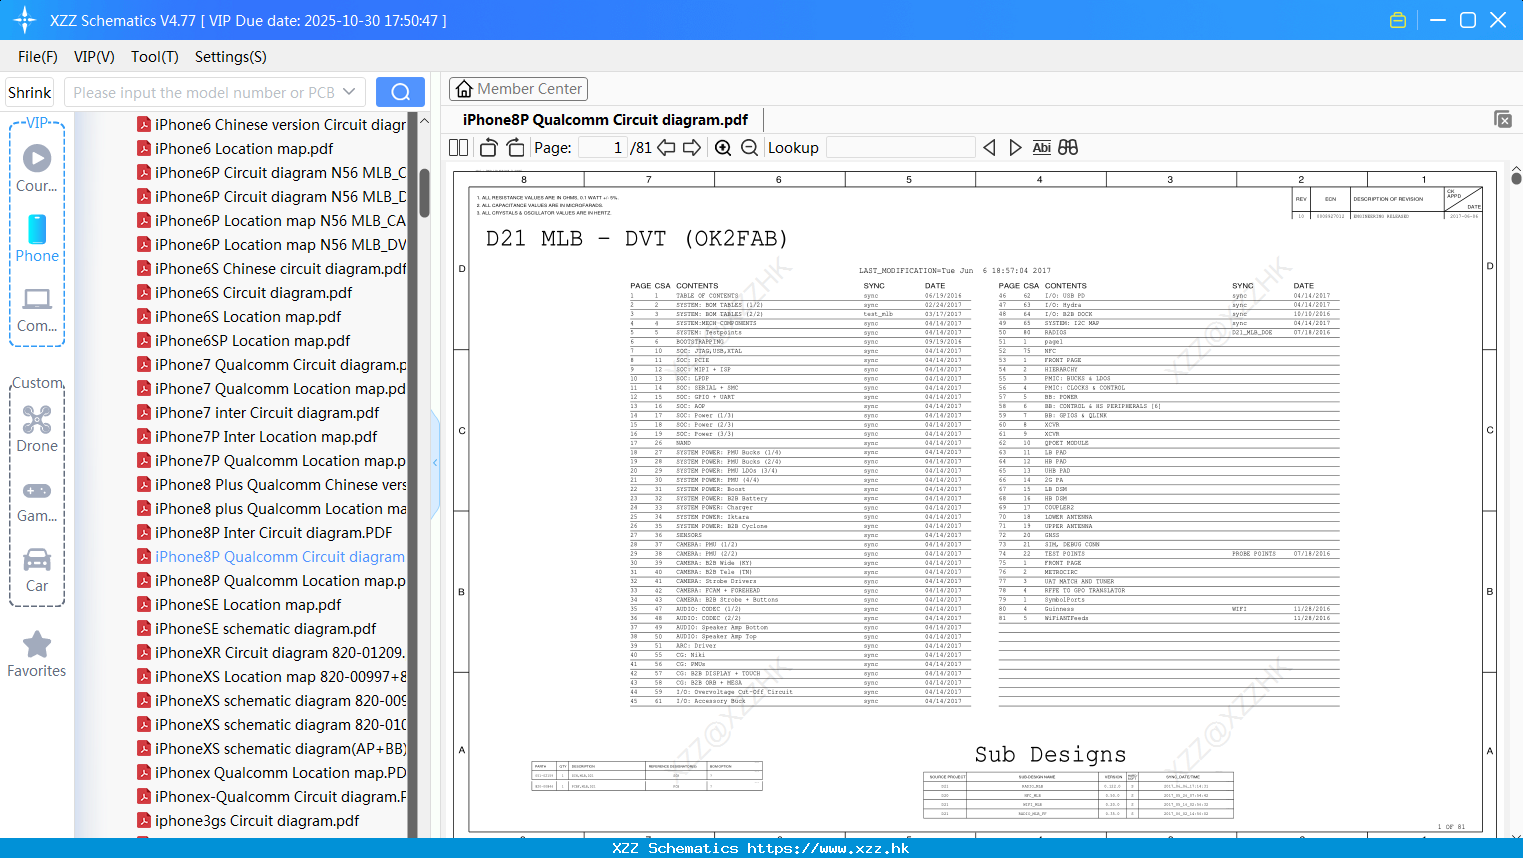
Task: Open the Drone category
Action: (37, 428)
